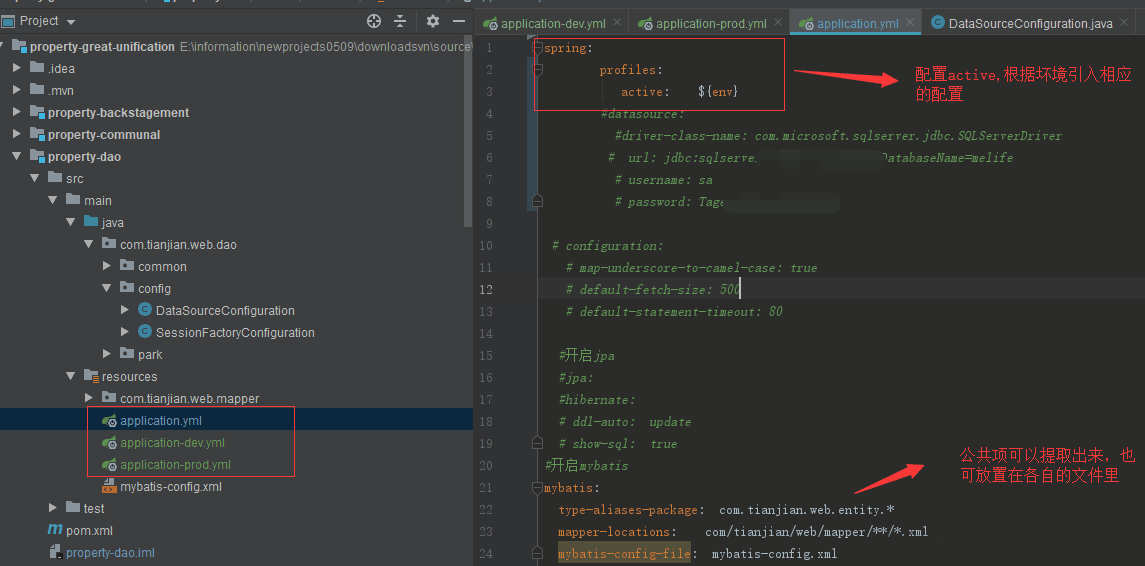Select pom.xml in the project tree
This screenshot has width=1145, height=566.
point(88,531)
